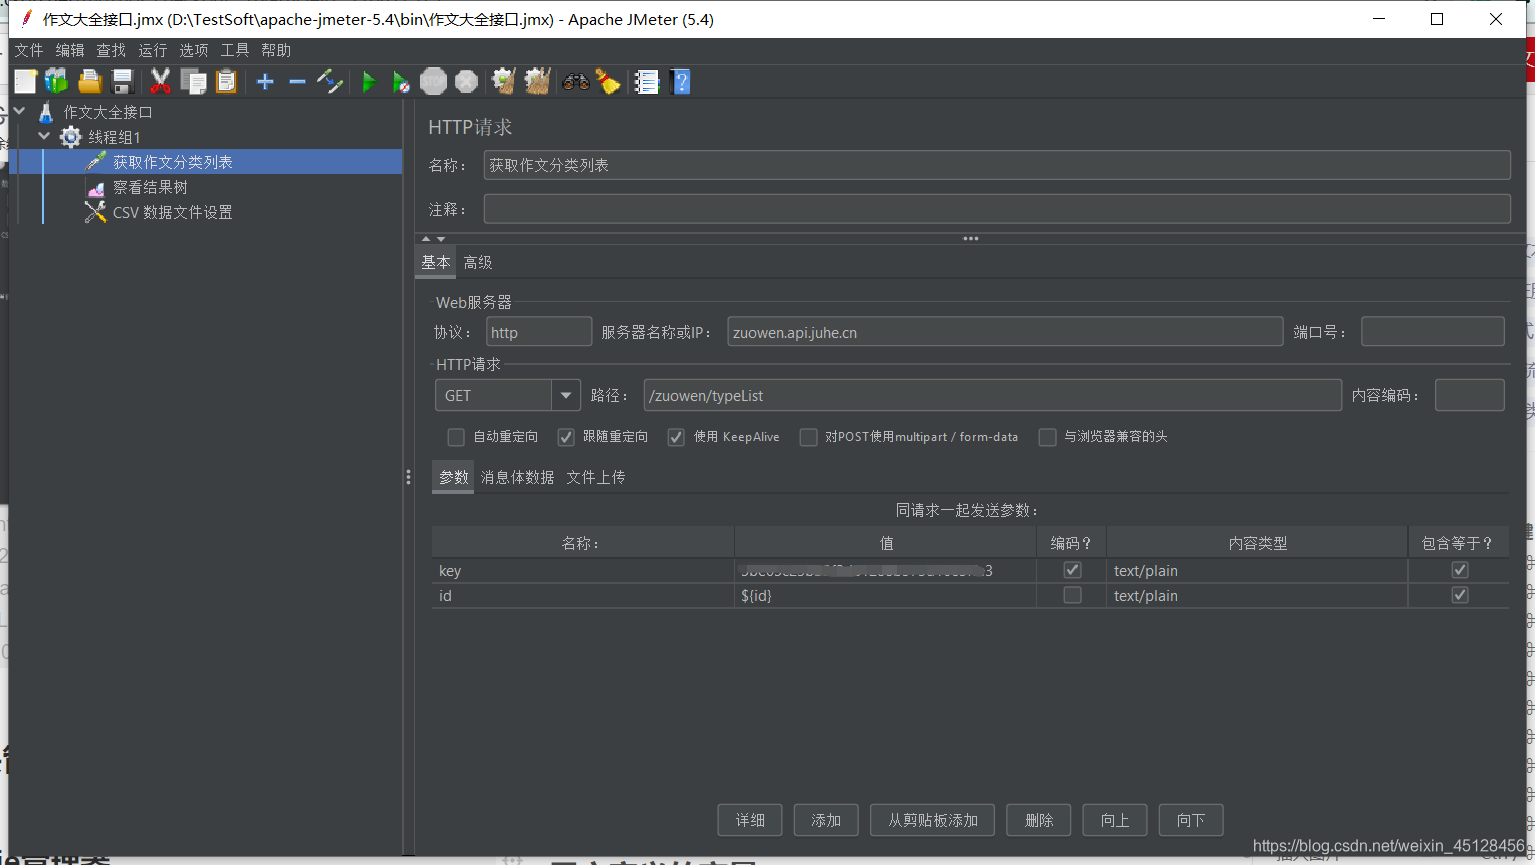Viewport: 1535px width, 865px height.
Task: Enable 与浏览器兼容的头 checkbox
Action: [x=1047, y=437]
